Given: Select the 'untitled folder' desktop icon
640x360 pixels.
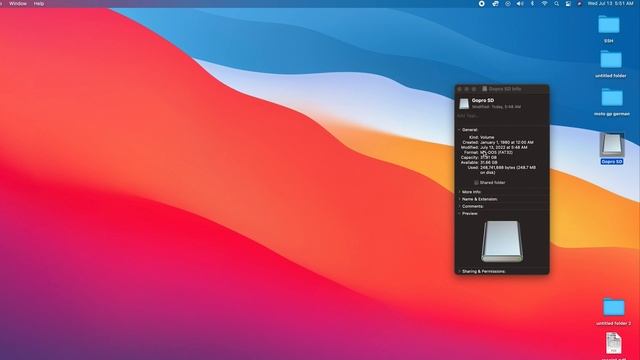Looking at the screenshot, I should (x=611, y=60).
